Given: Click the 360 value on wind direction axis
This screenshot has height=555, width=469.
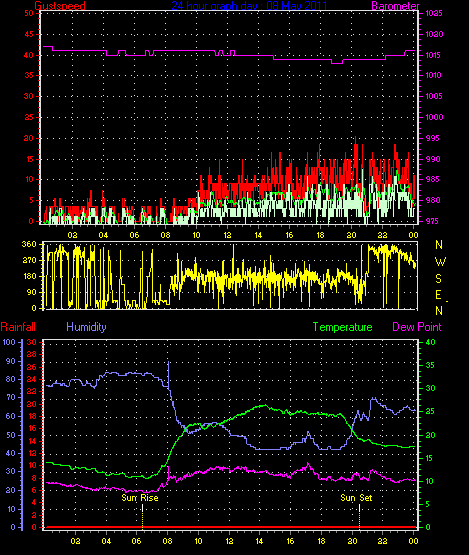Looking at the screenshot, I should coord(29,244).
